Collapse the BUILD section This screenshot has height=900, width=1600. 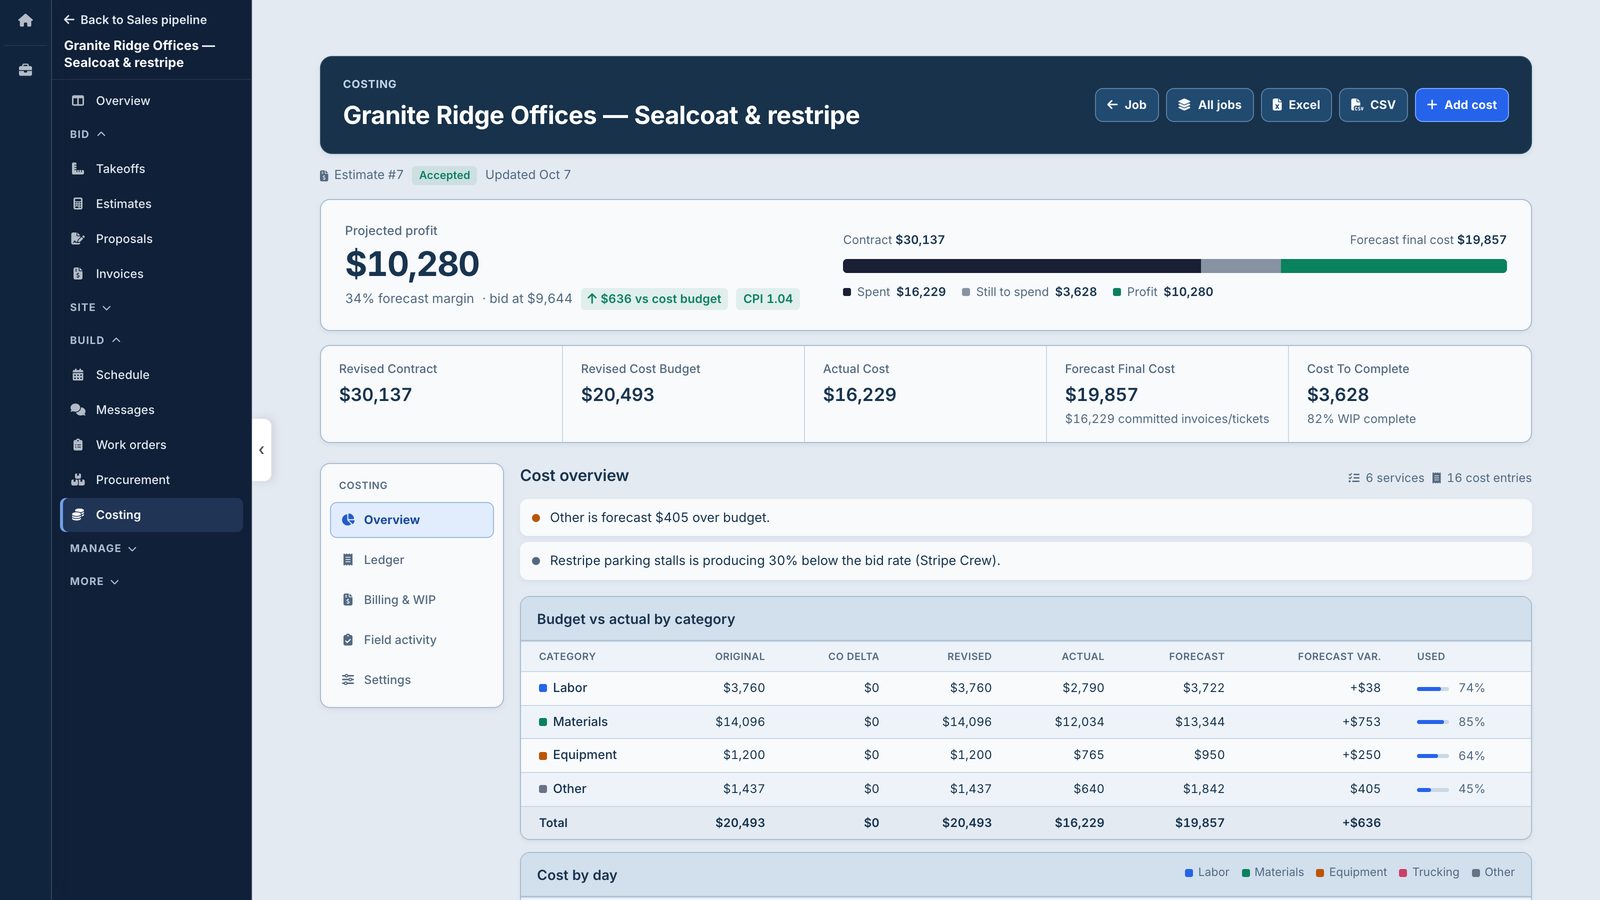95,341
